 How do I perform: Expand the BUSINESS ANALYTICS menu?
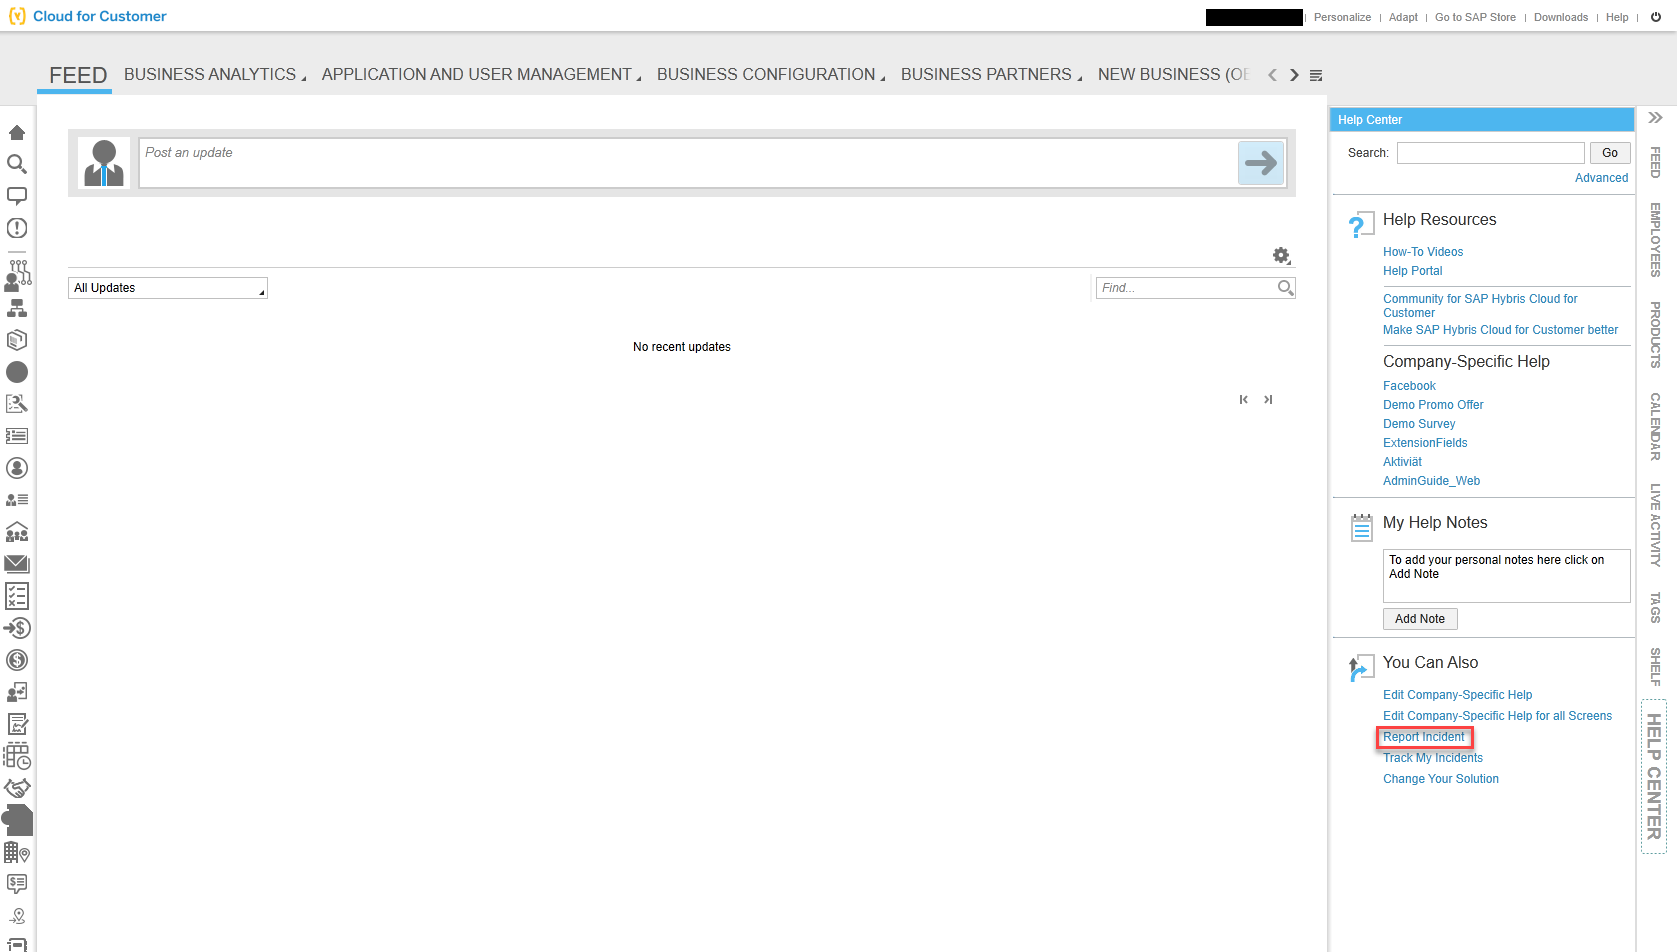click(x=215, y=75)
